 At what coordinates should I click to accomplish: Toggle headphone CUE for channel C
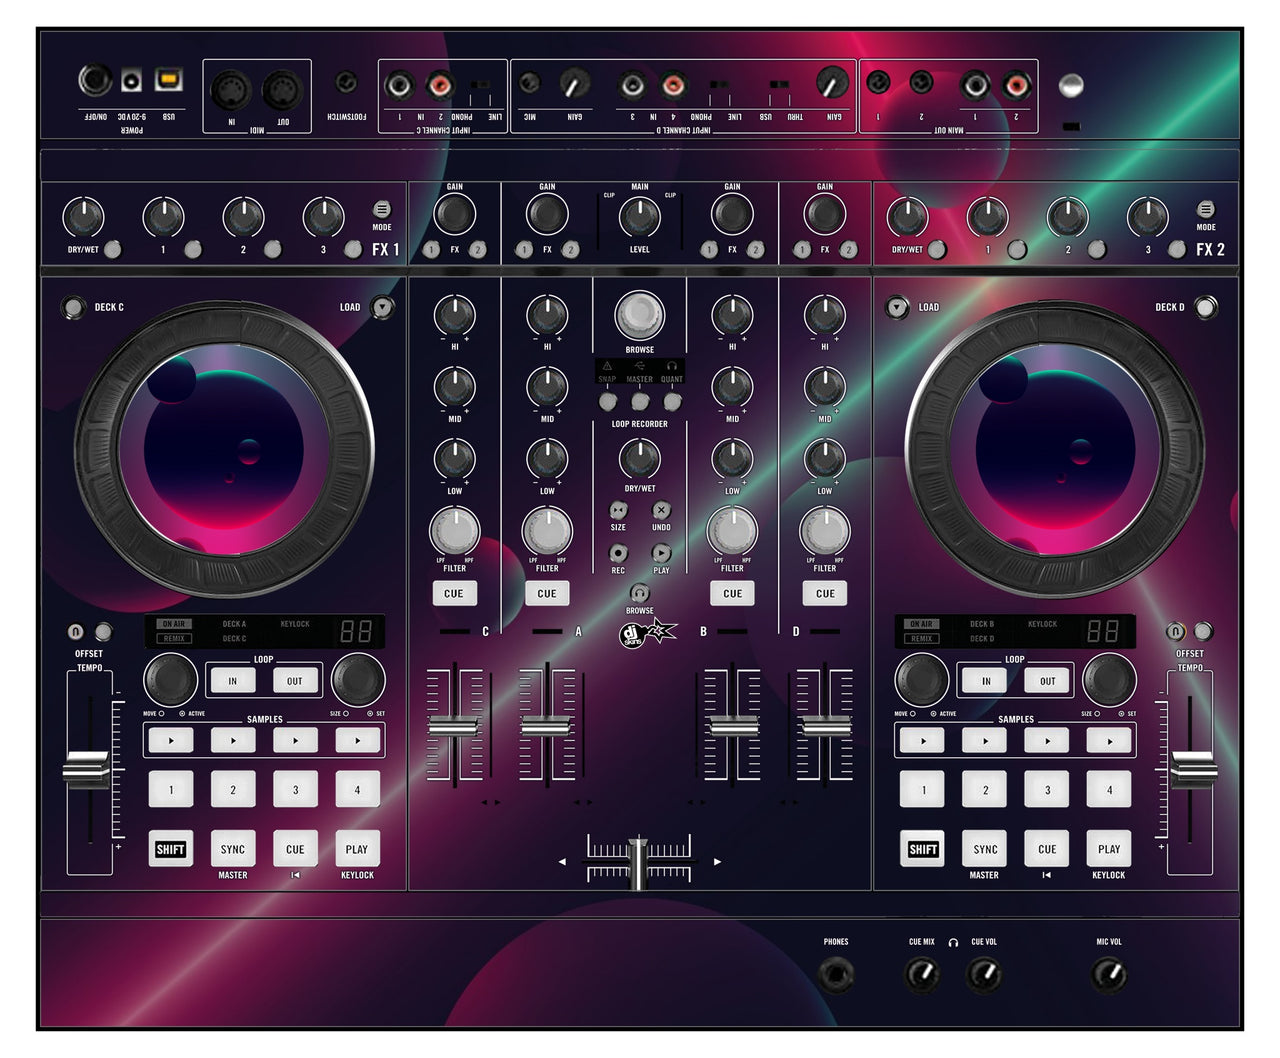tap(454, 593)
